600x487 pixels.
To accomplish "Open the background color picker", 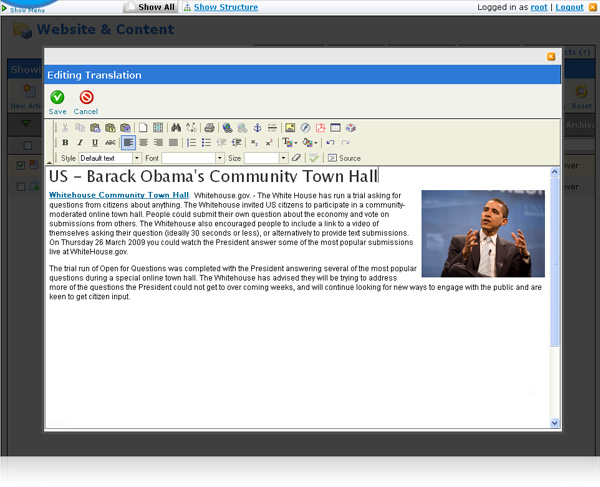I will click(x=309, y=143).
